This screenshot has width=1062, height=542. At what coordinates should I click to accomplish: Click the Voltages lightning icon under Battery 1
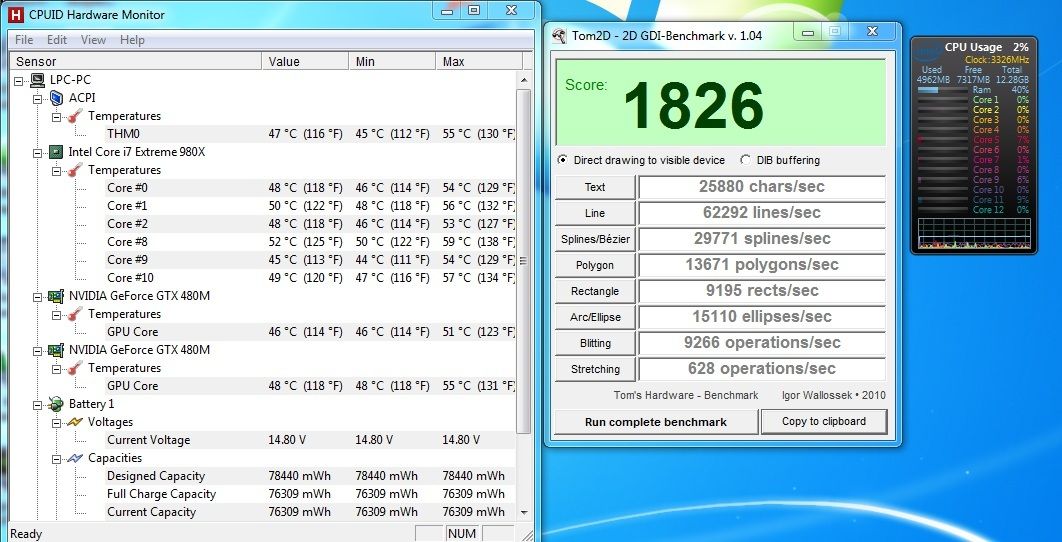pos(75,422)
